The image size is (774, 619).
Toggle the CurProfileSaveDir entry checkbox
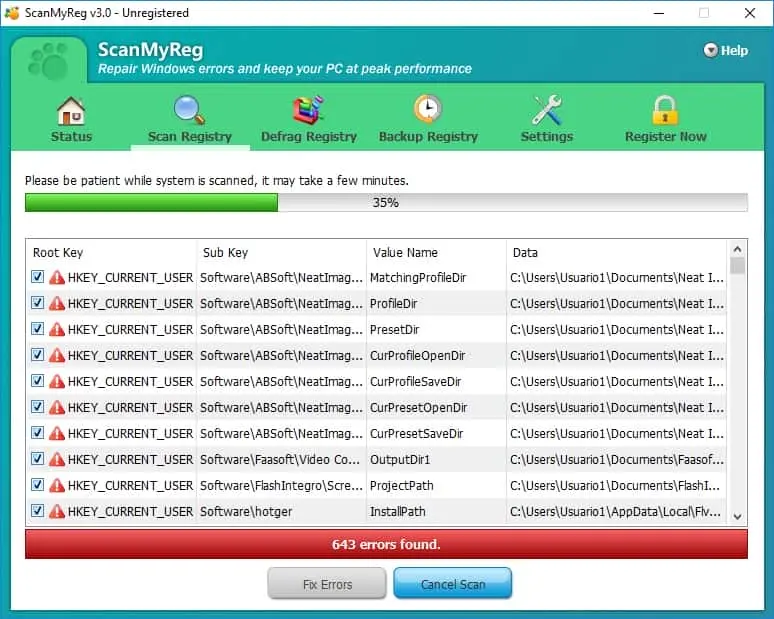(x=38, y=381)
